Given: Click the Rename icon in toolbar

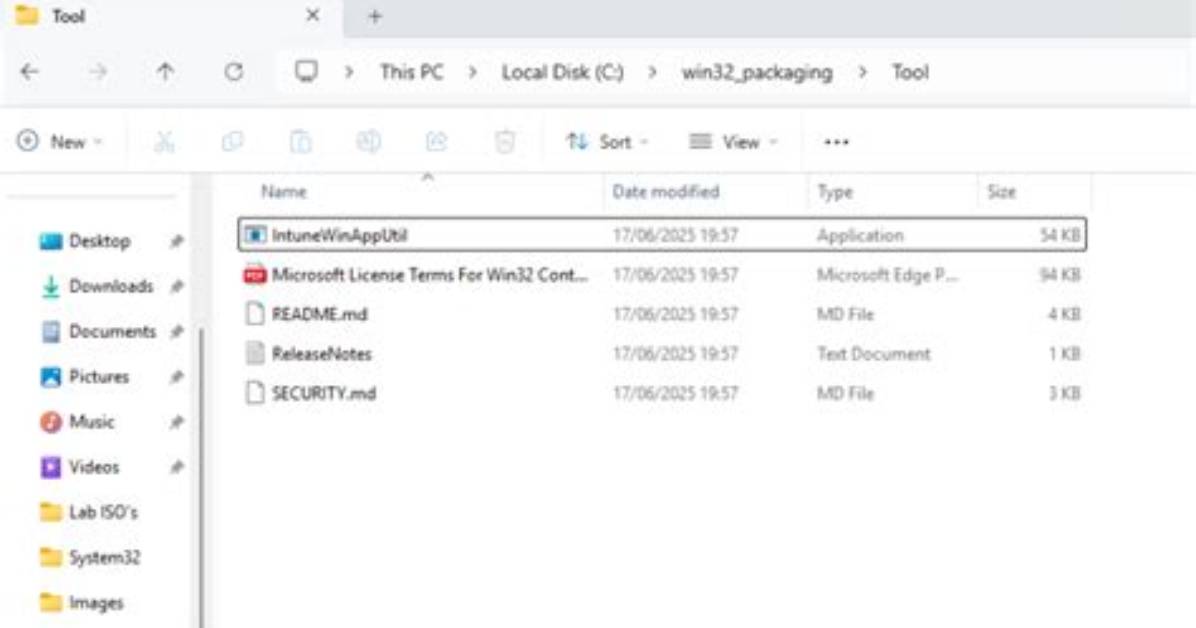Looking at the screenshot, I should click(368, 142).
